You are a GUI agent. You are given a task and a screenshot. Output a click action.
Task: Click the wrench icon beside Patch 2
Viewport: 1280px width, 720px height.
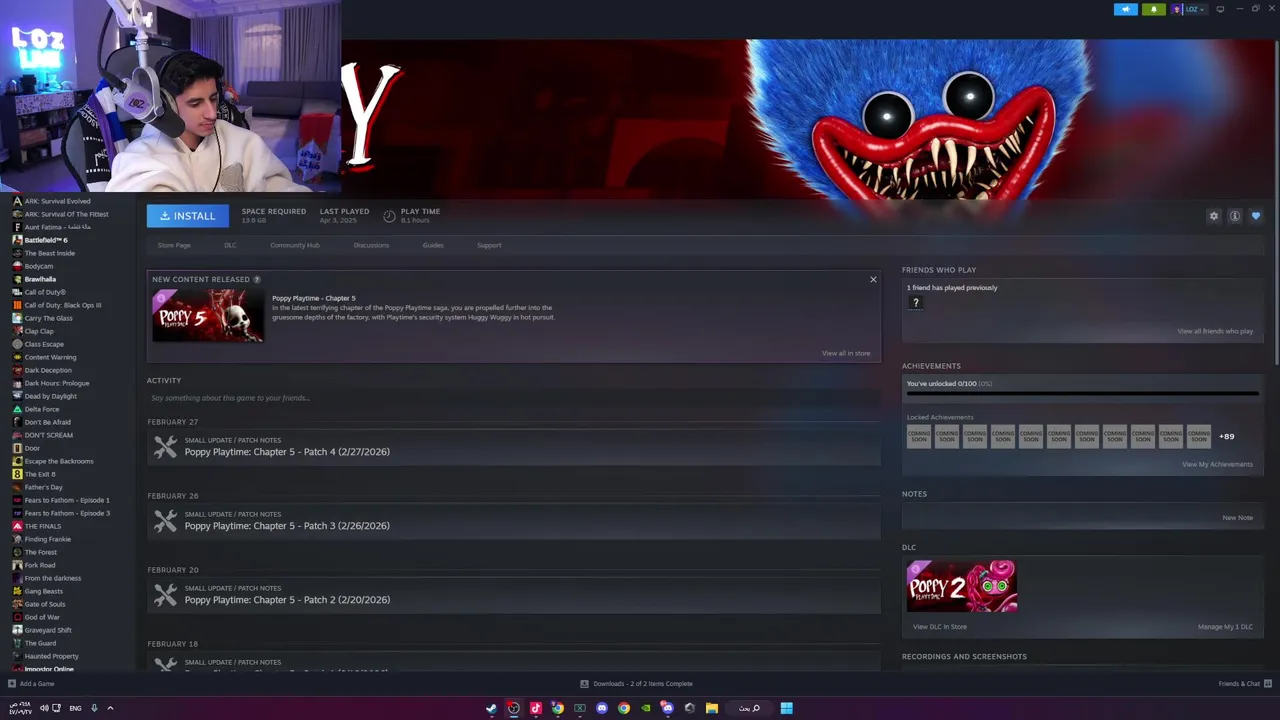point(165,595)
